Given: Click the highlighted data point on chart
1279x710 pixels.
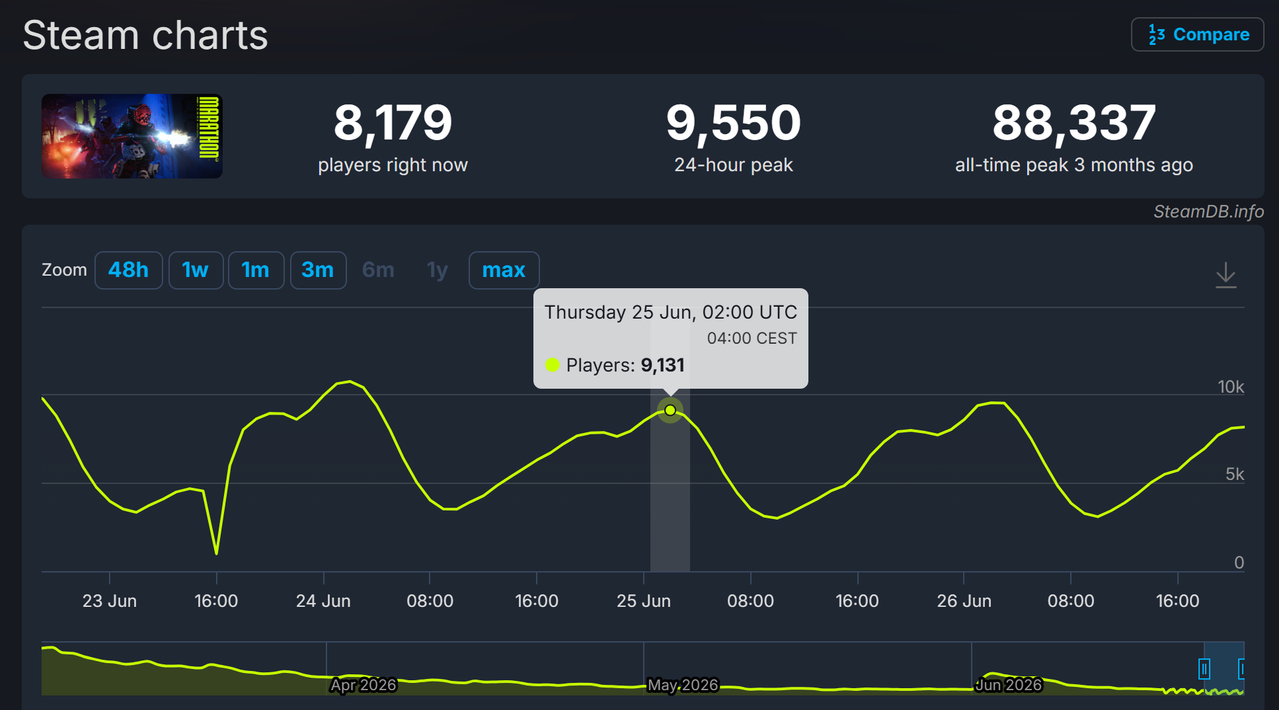Looking at the screenshot, I should coord(670,410).
